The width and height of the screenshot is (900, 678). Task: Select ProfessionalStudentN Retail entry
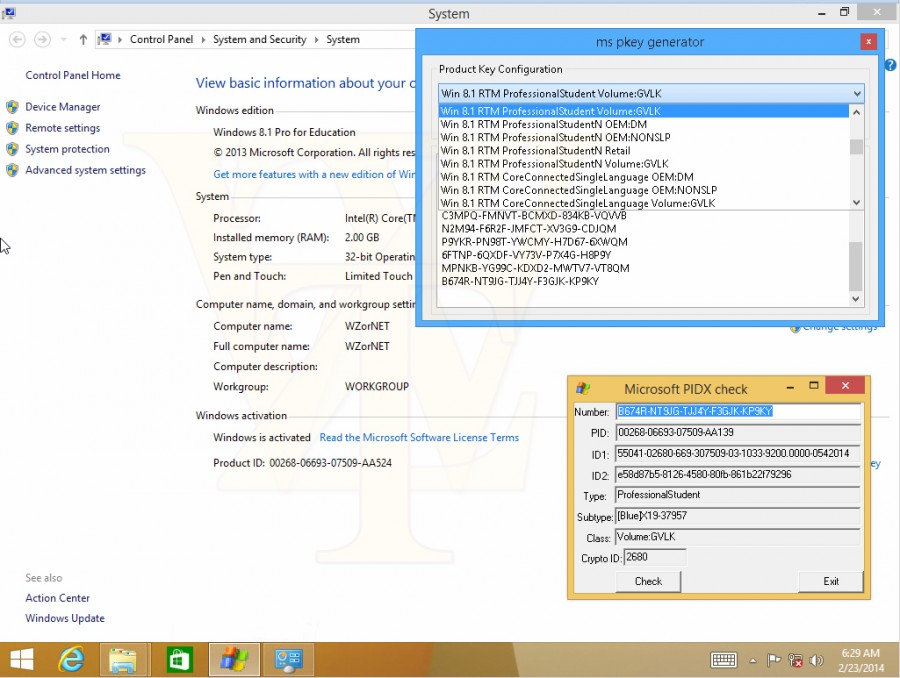pyautogui.click(x=643, y=151)
